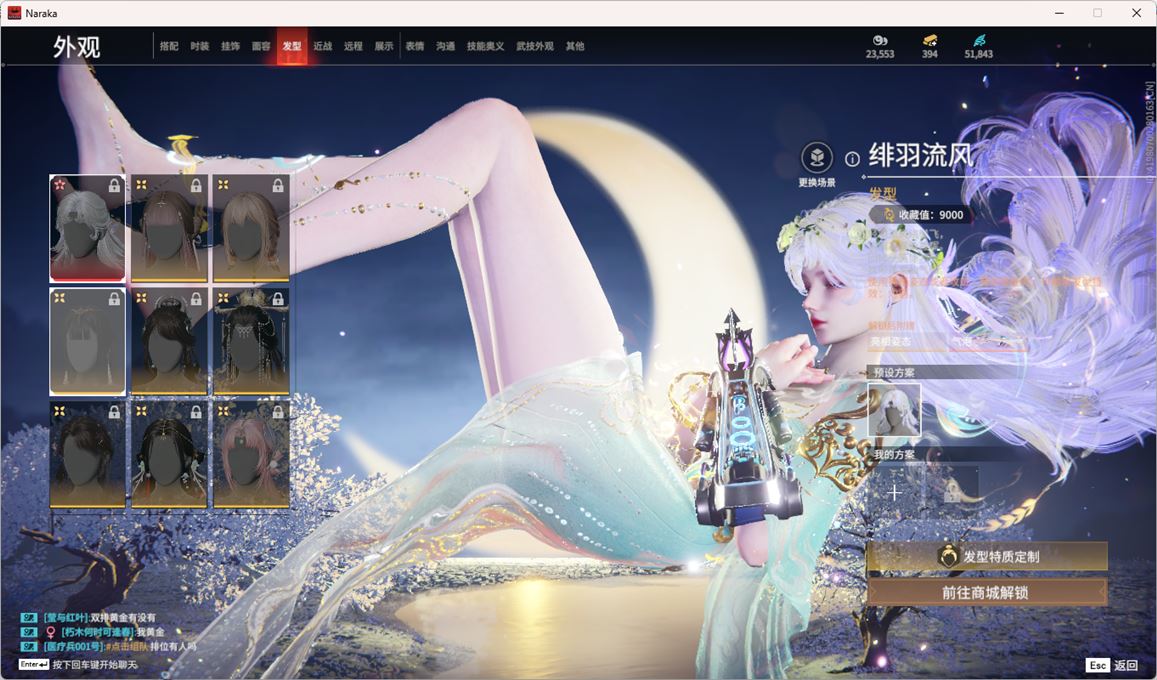Select the 发型 tab
1157x680 pixels.
[292, 46]
